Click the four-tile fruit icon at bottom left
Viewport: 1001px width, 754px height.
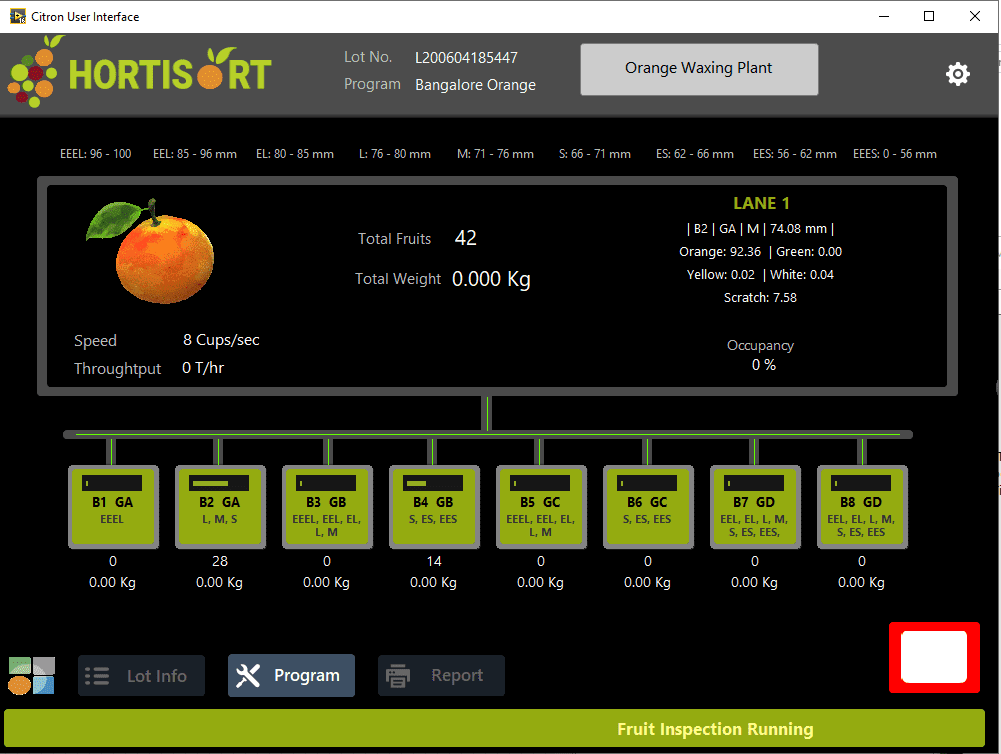pos(31,676)
